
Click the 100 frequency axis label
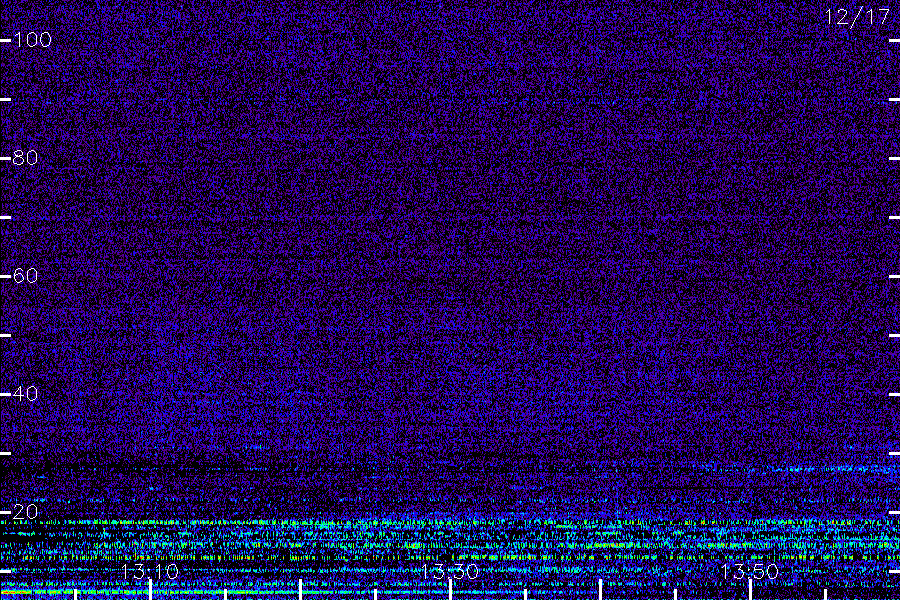point(32,40)
